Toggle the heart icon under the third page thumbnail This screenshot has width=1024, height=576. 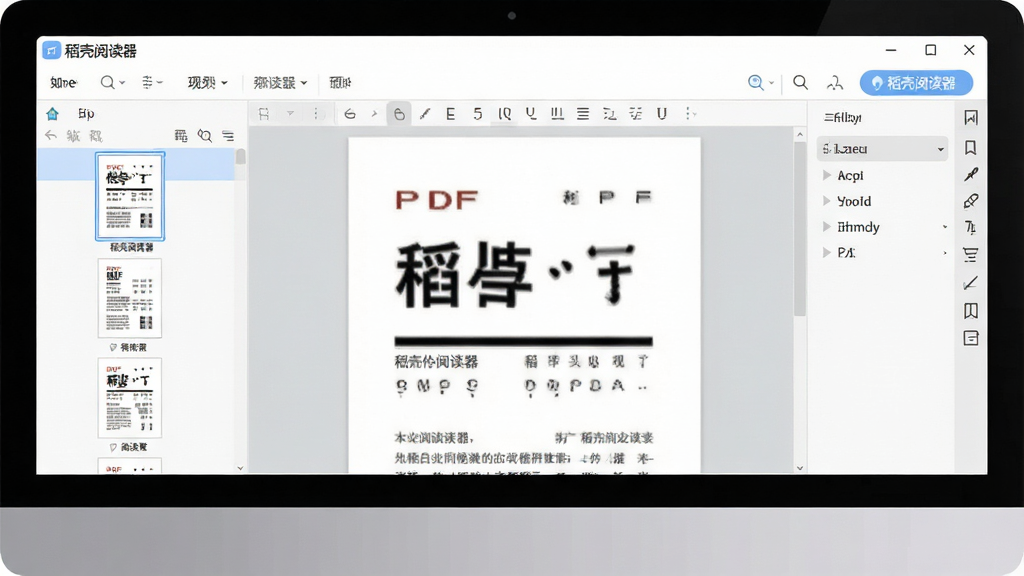[113, 447]
